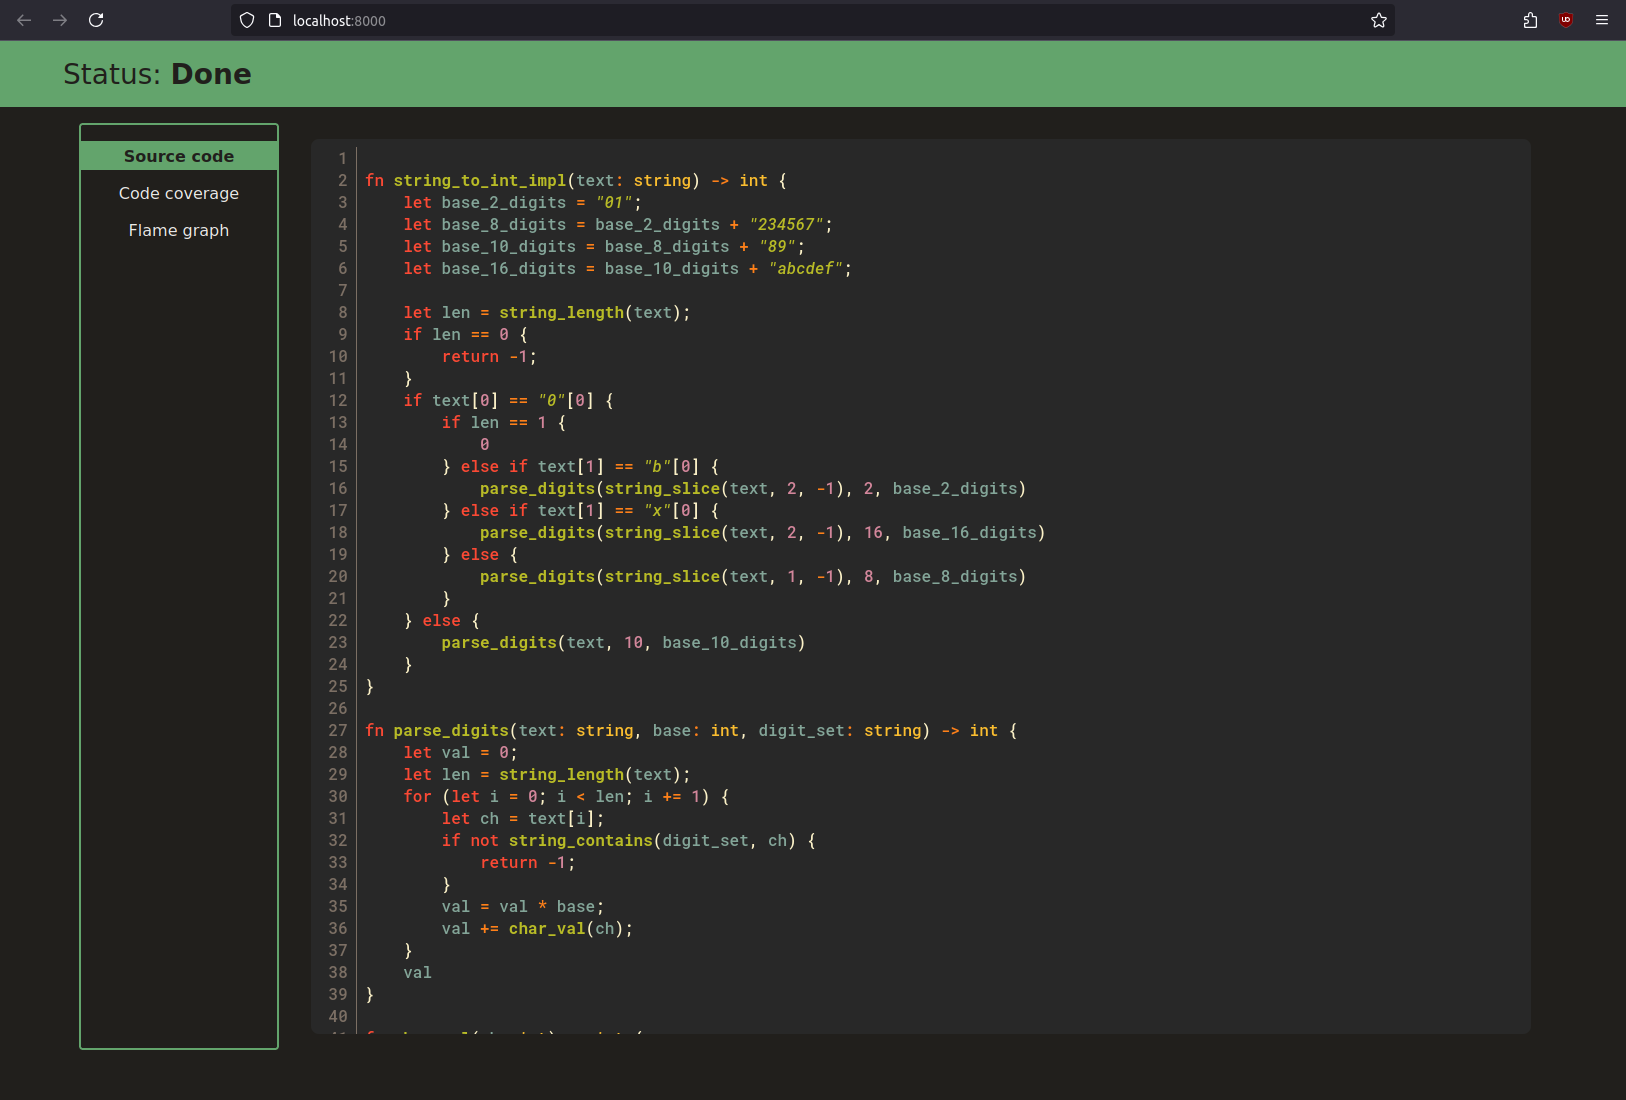Viewport: 1626px width, 1100px height.
Task: Open the browser extensions icon
Action: point(1530,20)
